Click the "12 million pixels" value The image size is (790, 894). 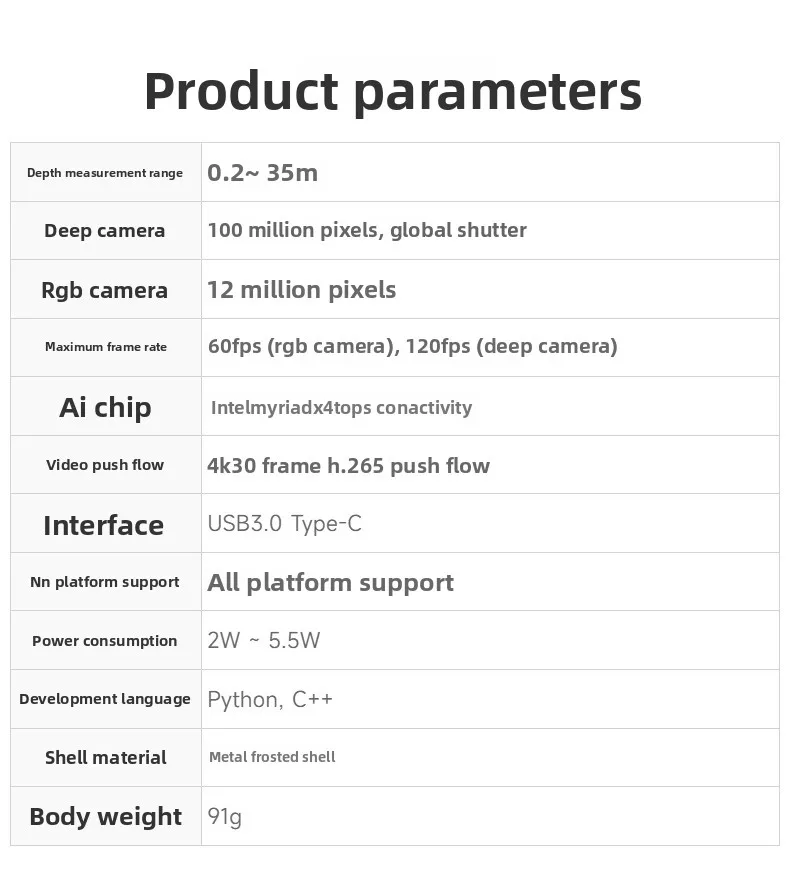tap(301, 290)
